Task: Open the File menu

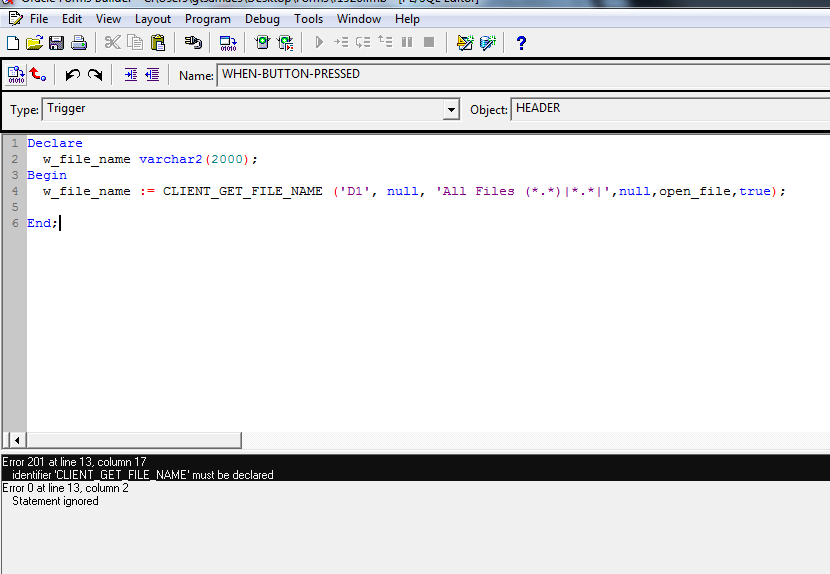Action: tap(39, 19)
